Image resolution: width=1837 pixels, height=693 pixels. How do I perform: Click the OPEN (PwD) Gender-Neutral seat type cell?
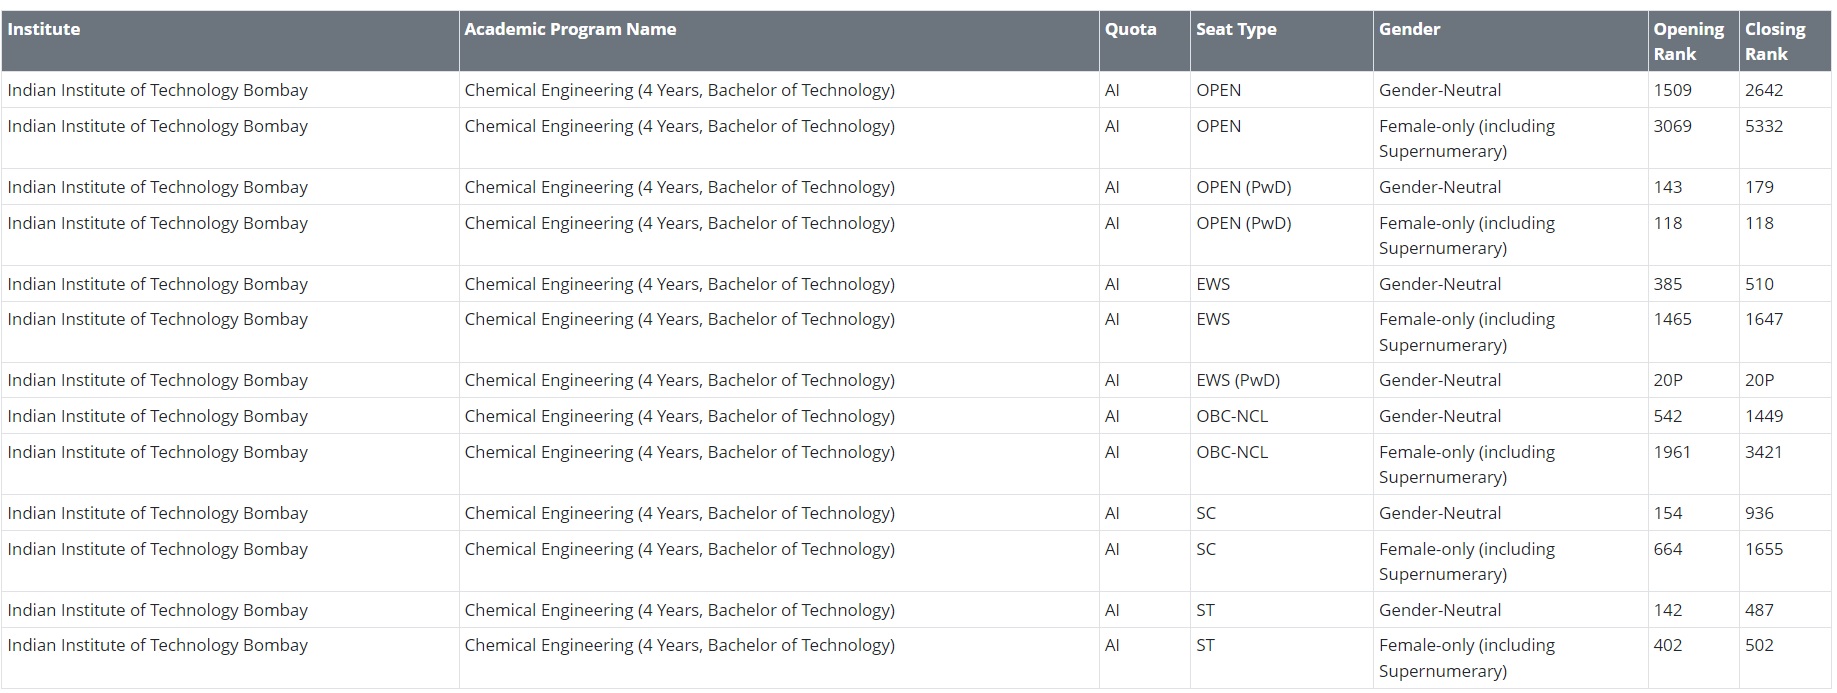1243,187
